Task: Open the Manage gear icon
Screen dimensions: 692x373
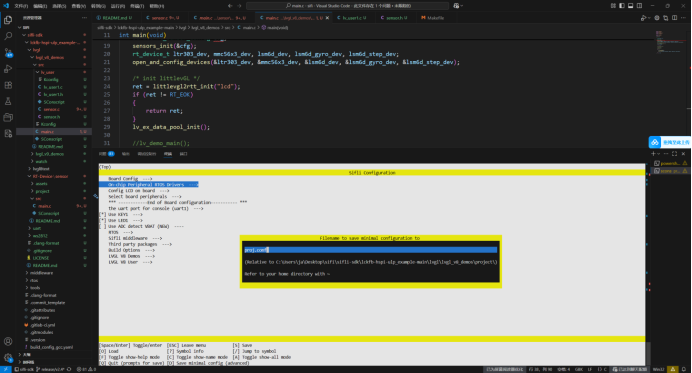Action: point(8,358)
